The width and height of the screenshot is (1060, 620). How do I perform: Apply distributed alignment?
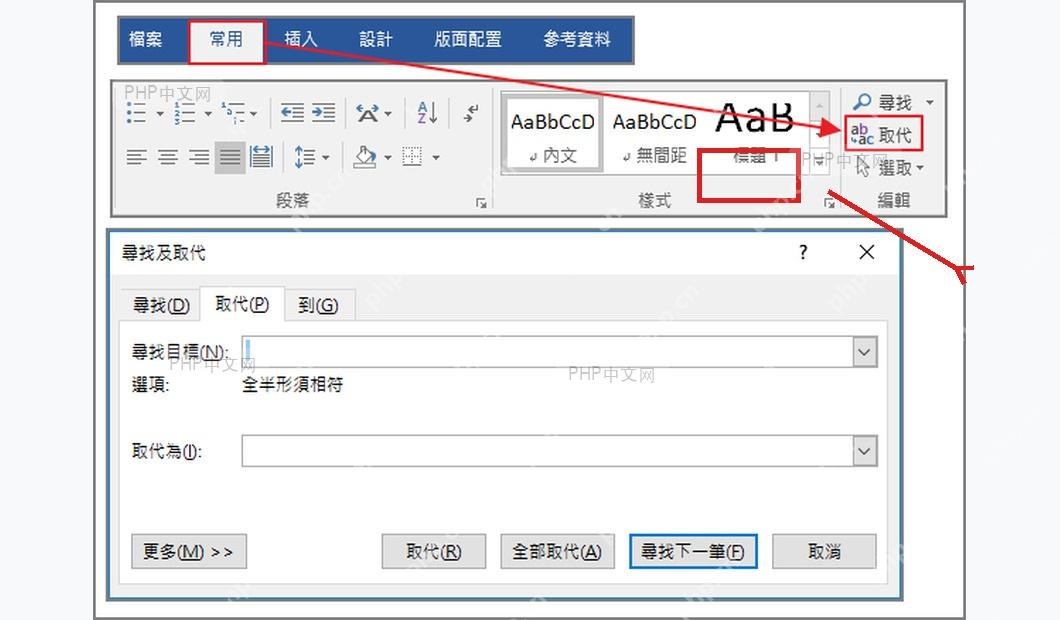click(261, 157)
